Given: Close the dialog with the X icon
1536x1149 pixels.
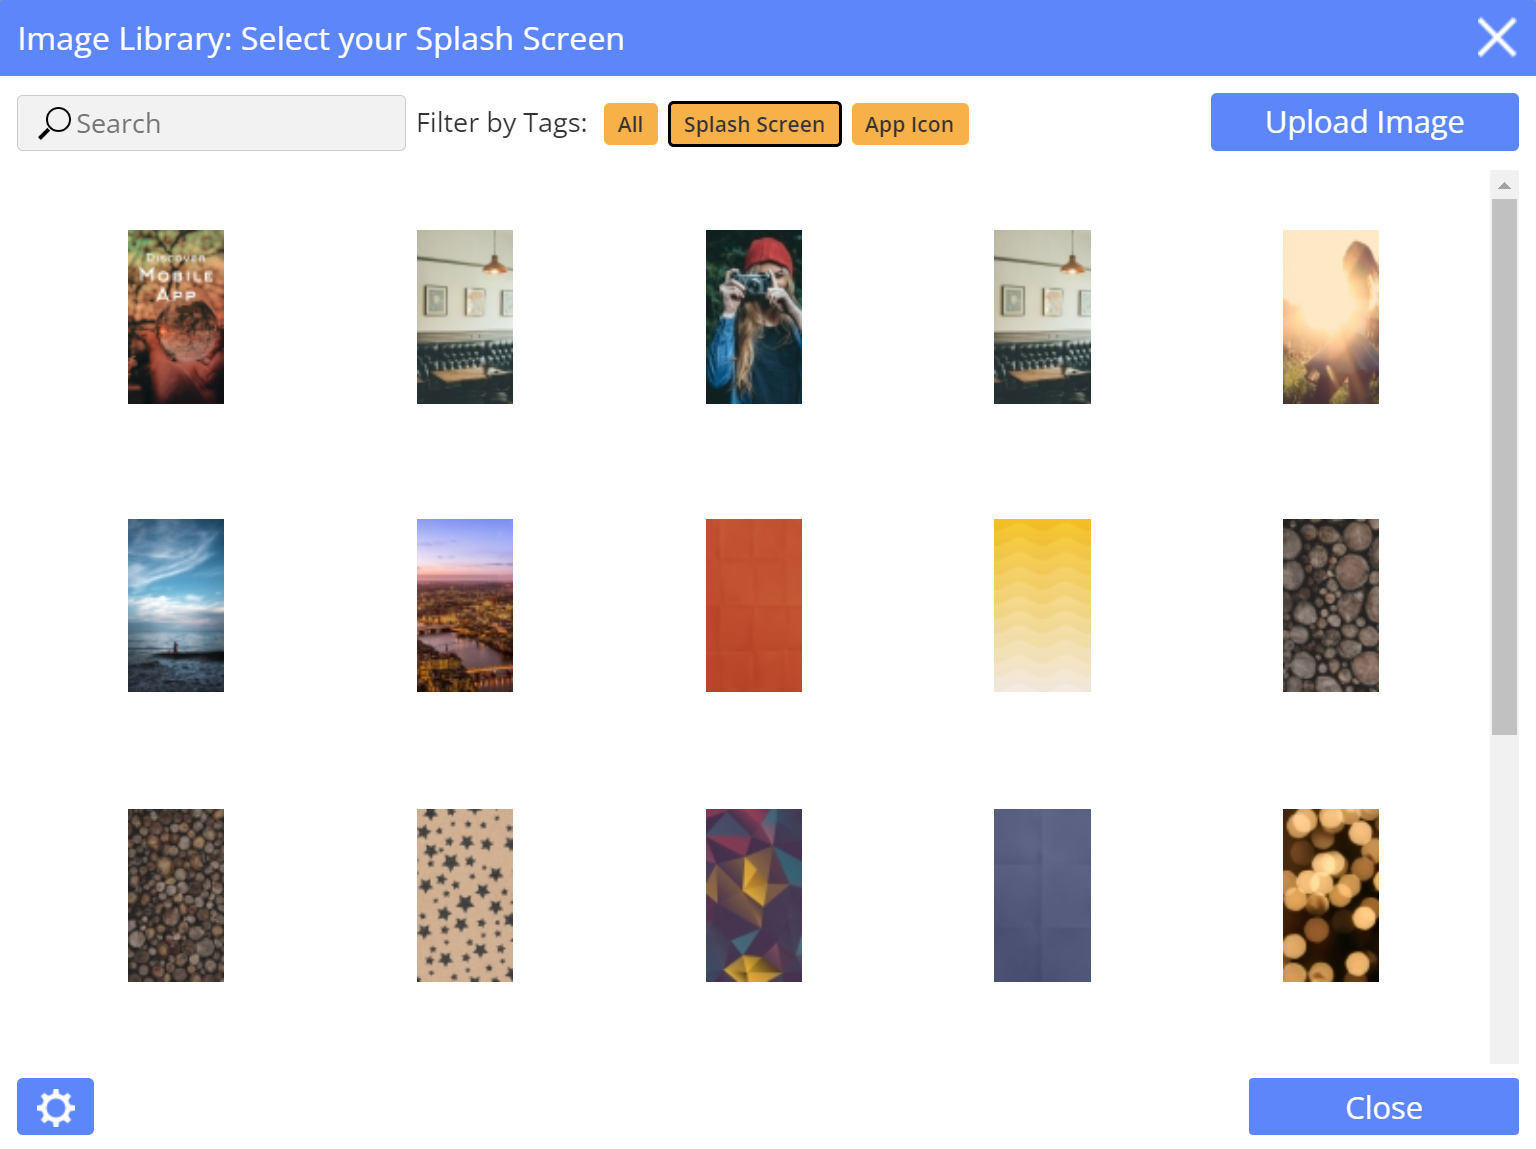Looking at the screenshot, I should pyautogui.click(x=1496, y=38).
